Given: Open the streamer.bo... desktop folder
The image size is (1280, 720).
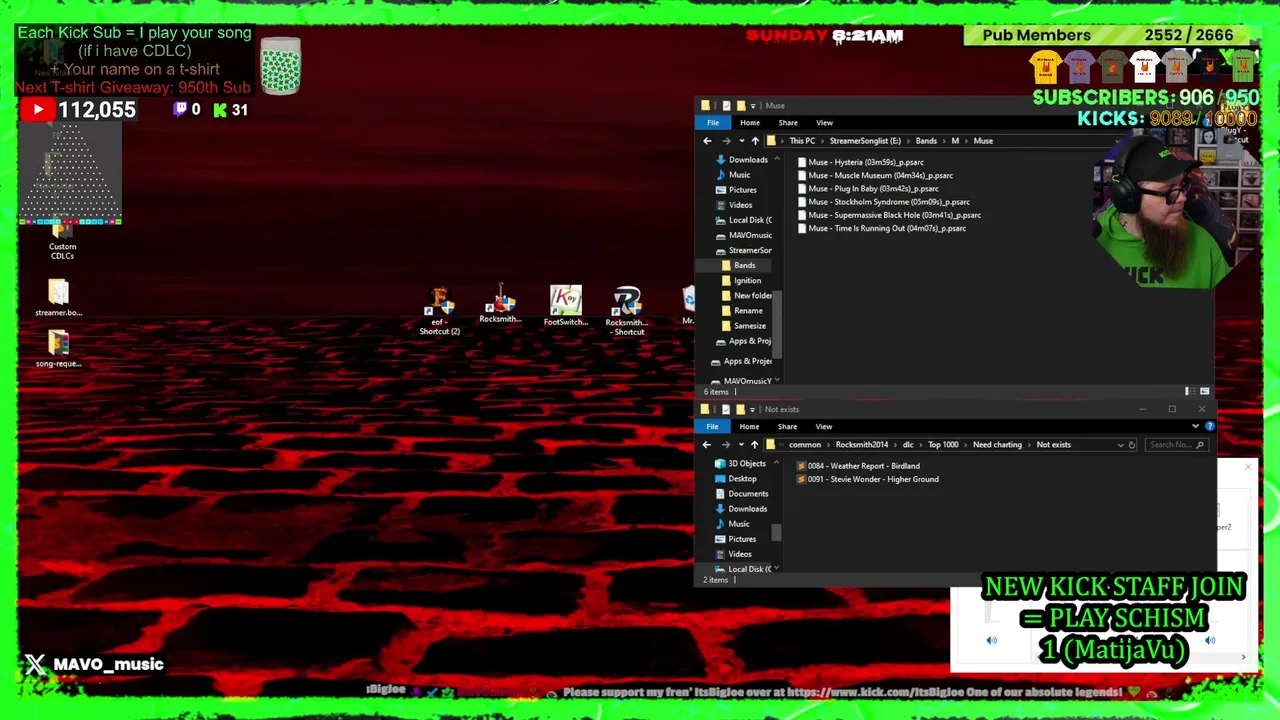Looking at the screenshot, I should coord(58,298).
